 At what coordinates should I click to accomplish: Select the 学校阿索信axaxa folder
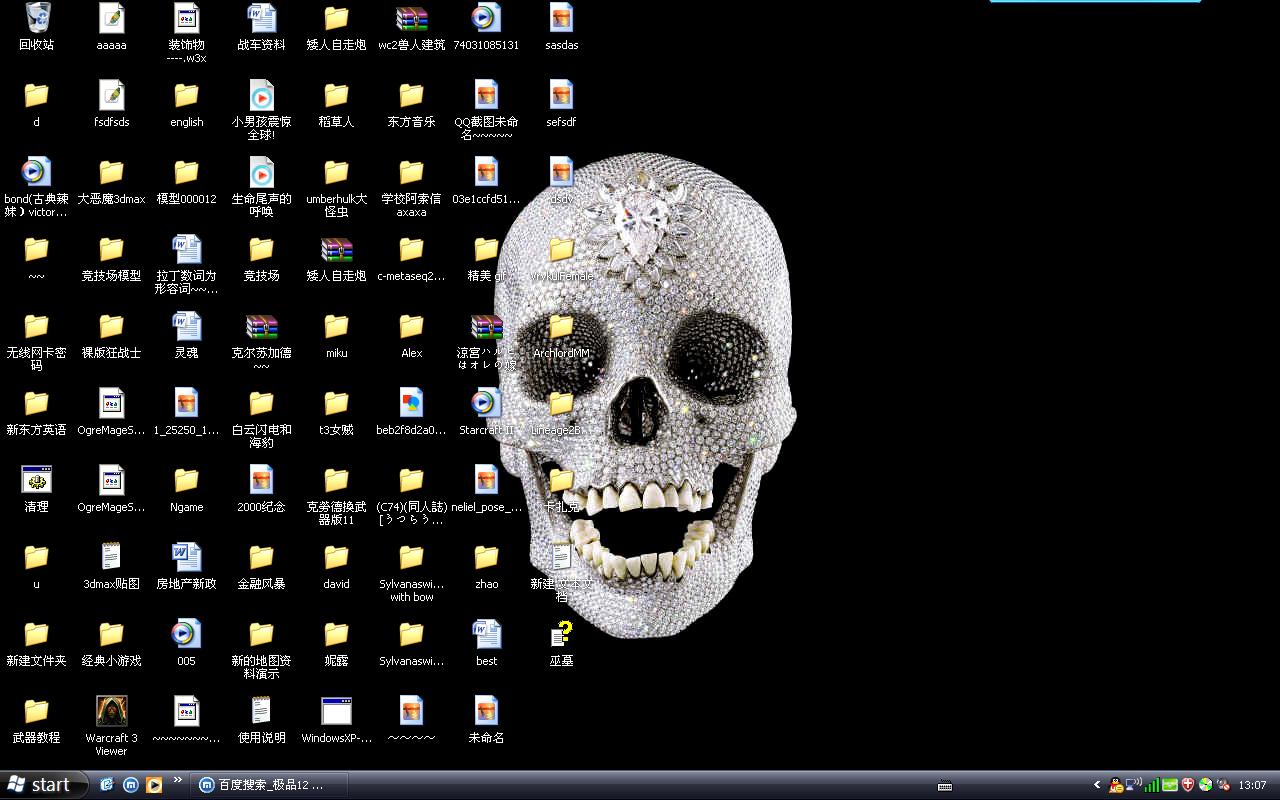pyautogui.click(x=412, y=172)
